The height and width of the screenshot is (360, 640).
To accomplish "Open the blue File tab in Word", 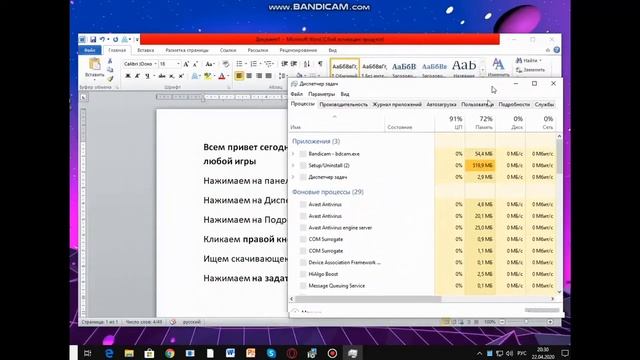I will [90, 50].
